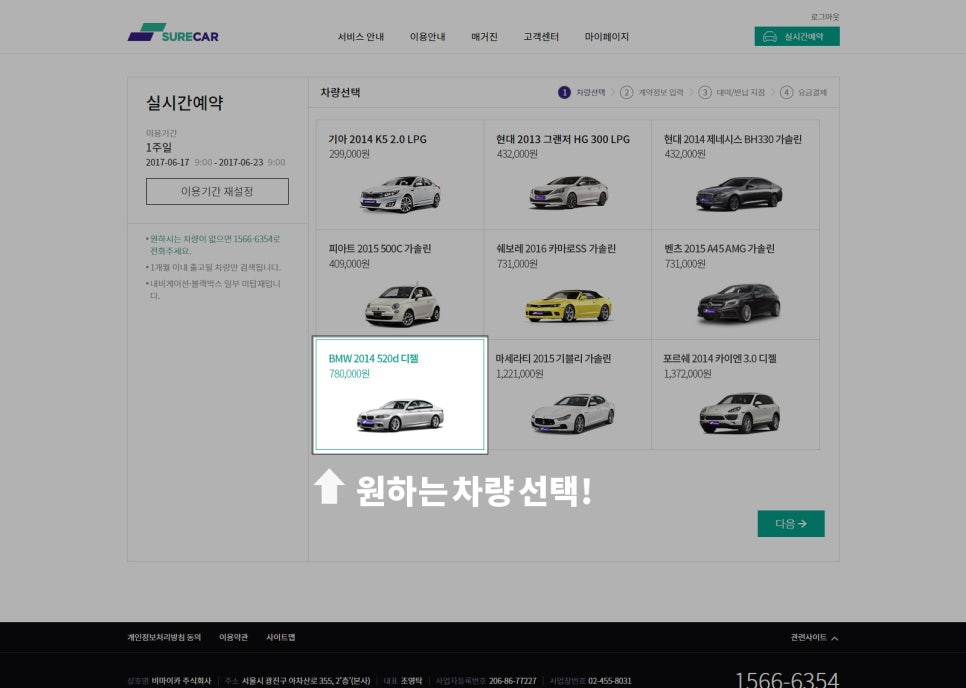The image size is (966, 688).
Task: Open the 매거진 menu
Action: [484, 37]
